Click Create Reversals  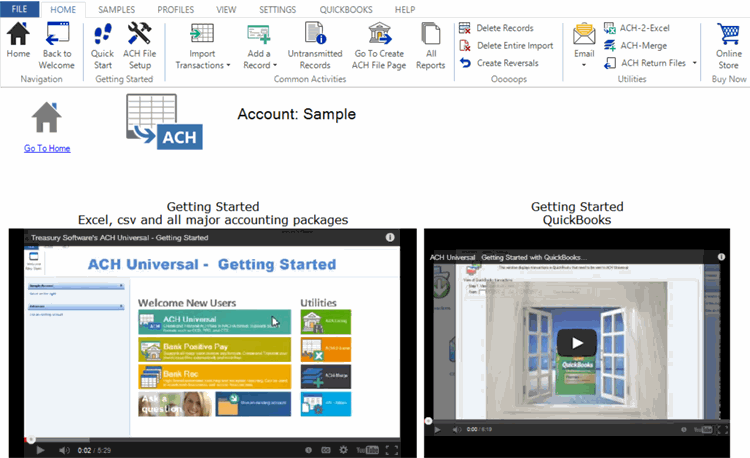pyautogui.click(x=499, y=63)
